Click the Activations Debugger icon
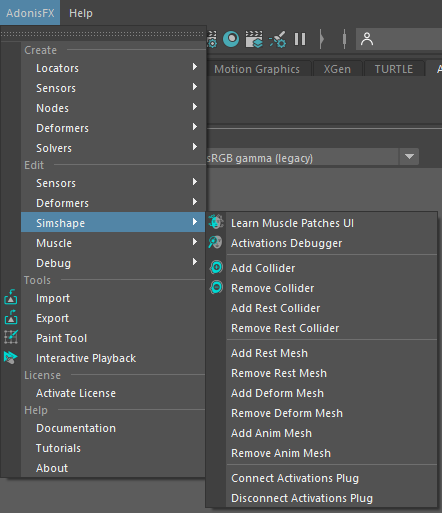This screenshot has height=513, width=442. (216, 242)
